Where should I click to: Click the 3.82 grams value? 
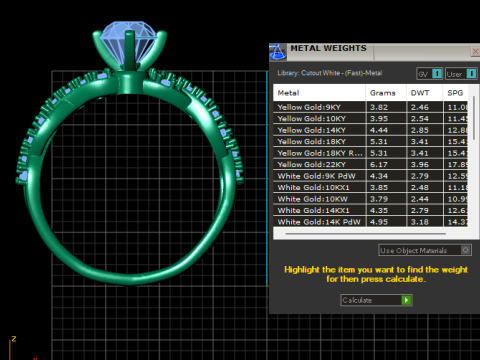coord(379,107)
